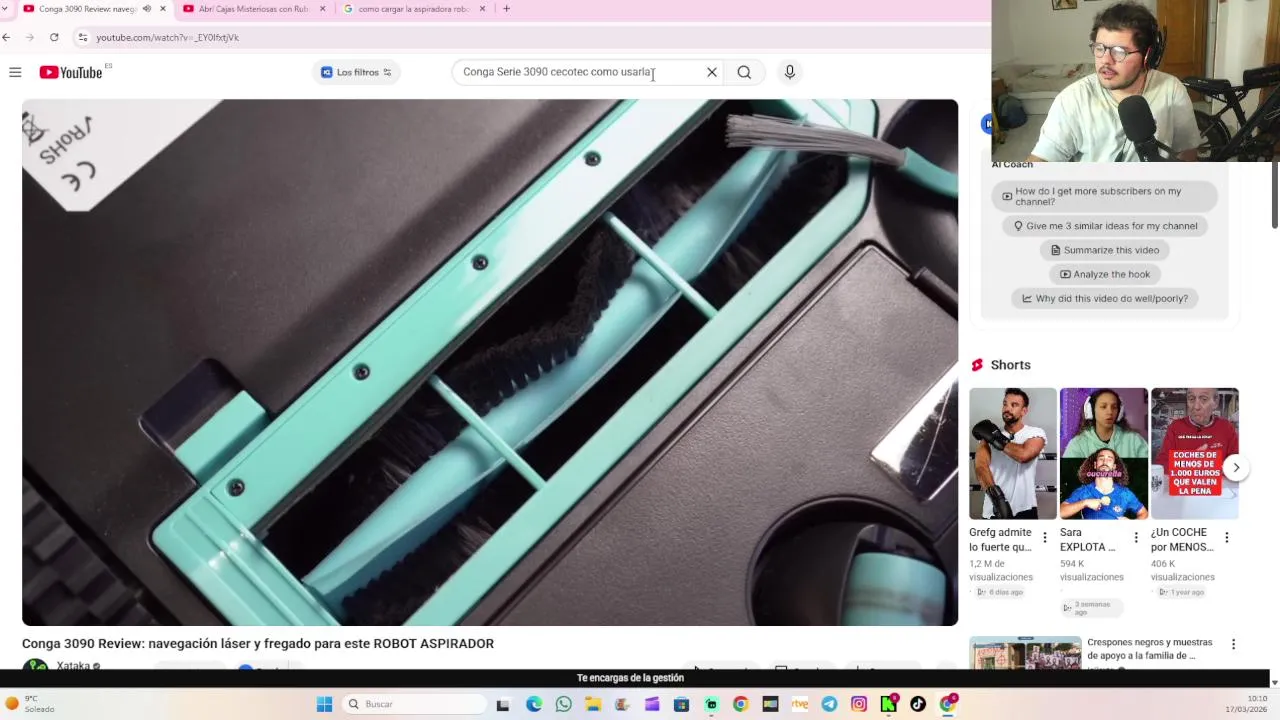Launch Microsoft Edge from taskbar
1280x720 pixels.
tap(534, 704)
